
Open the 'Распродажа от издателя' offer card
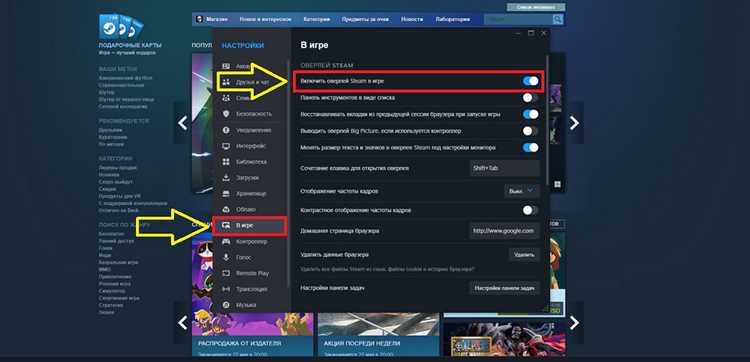click(253, 335)
